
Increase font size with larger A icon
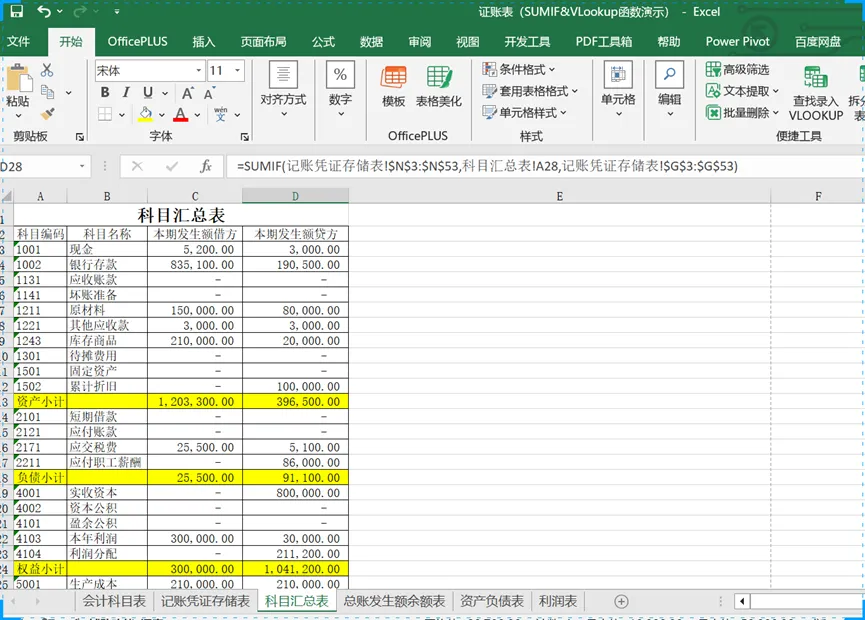point(188,93)
